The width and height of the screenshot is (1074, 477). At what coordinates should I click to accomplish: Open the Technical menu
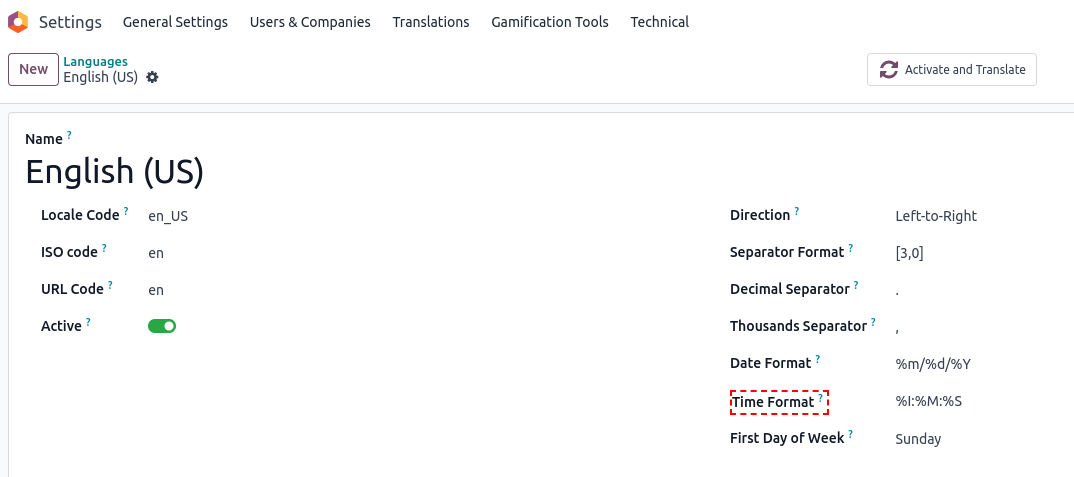[x=660, y=22]
